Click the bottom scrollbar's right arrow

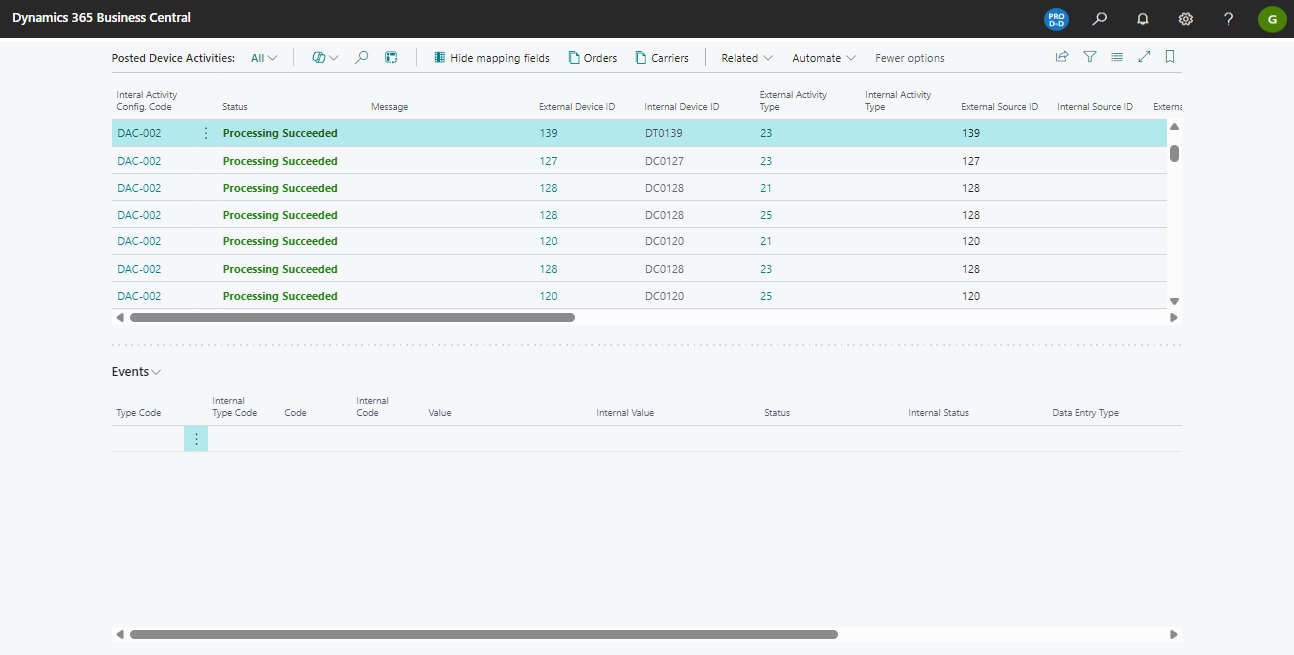point(1174,634)
